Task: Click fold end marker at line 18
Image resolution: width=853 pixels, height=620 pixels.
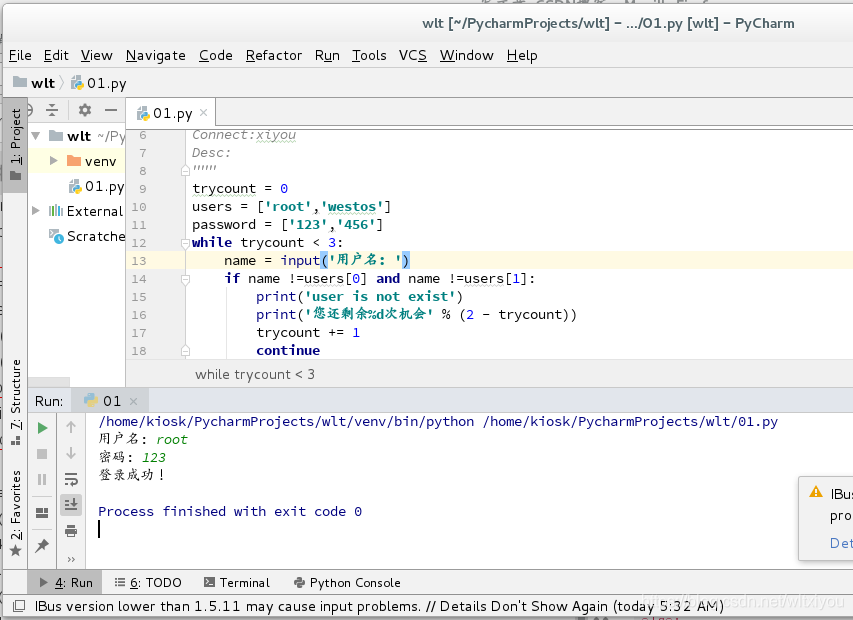Action: click(x=185, y=351)
